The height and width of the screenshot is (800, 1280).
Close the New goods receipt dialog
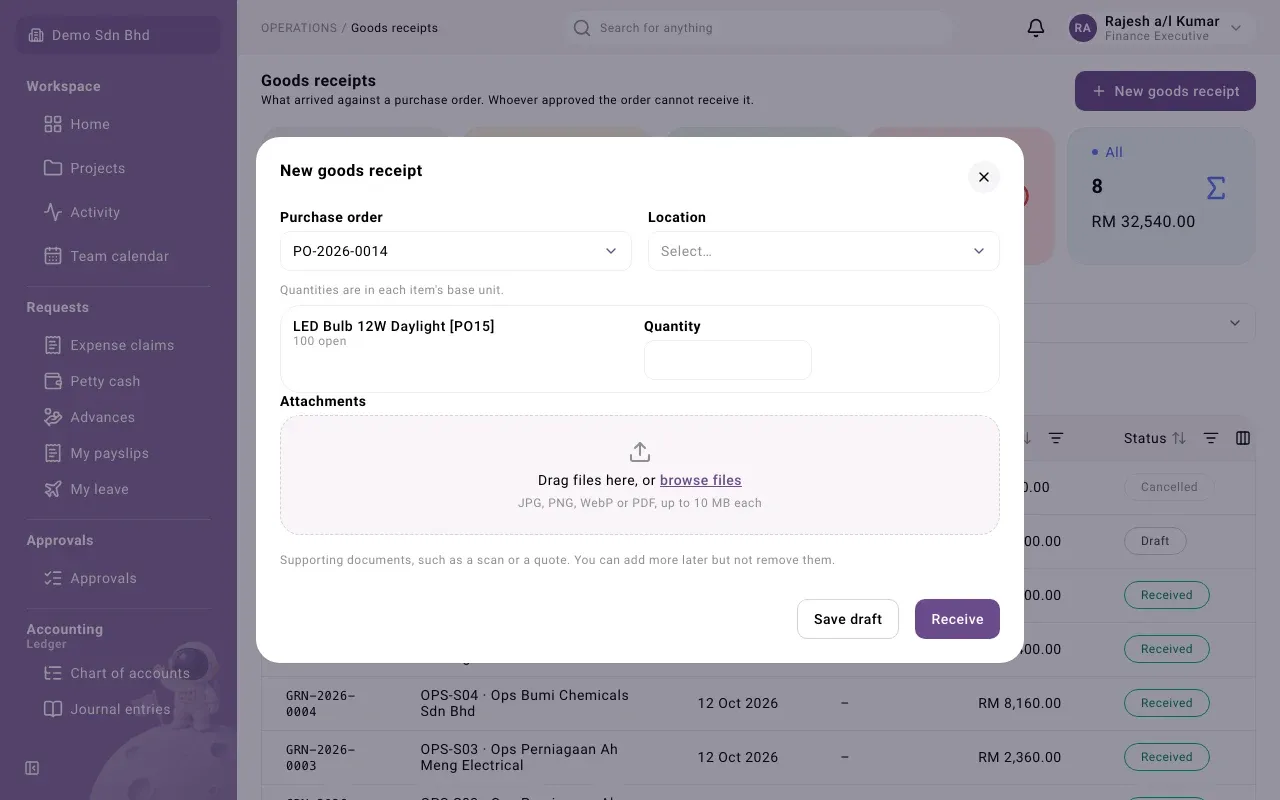tap(984, 177)
